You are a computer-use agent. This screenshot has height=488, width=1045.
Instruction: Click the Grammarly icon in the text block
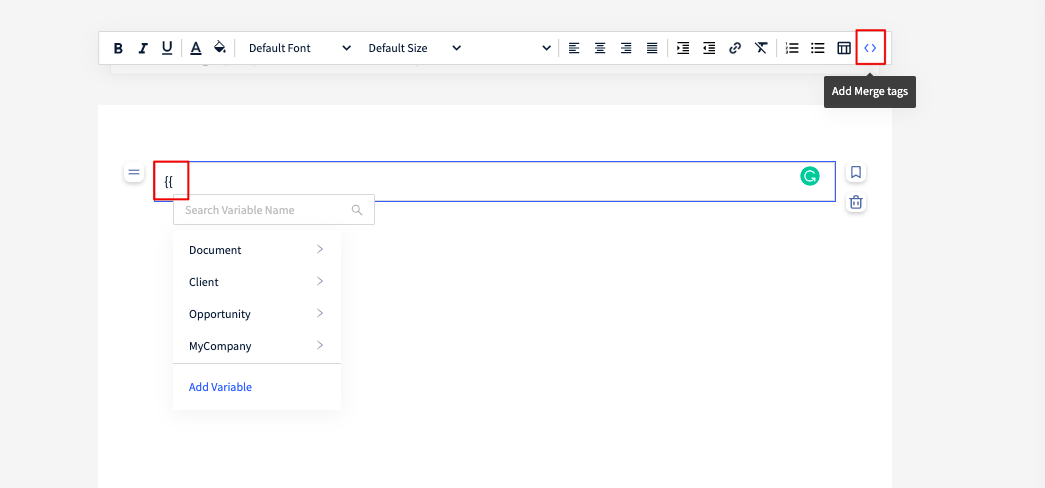click(x=810, y=176)
